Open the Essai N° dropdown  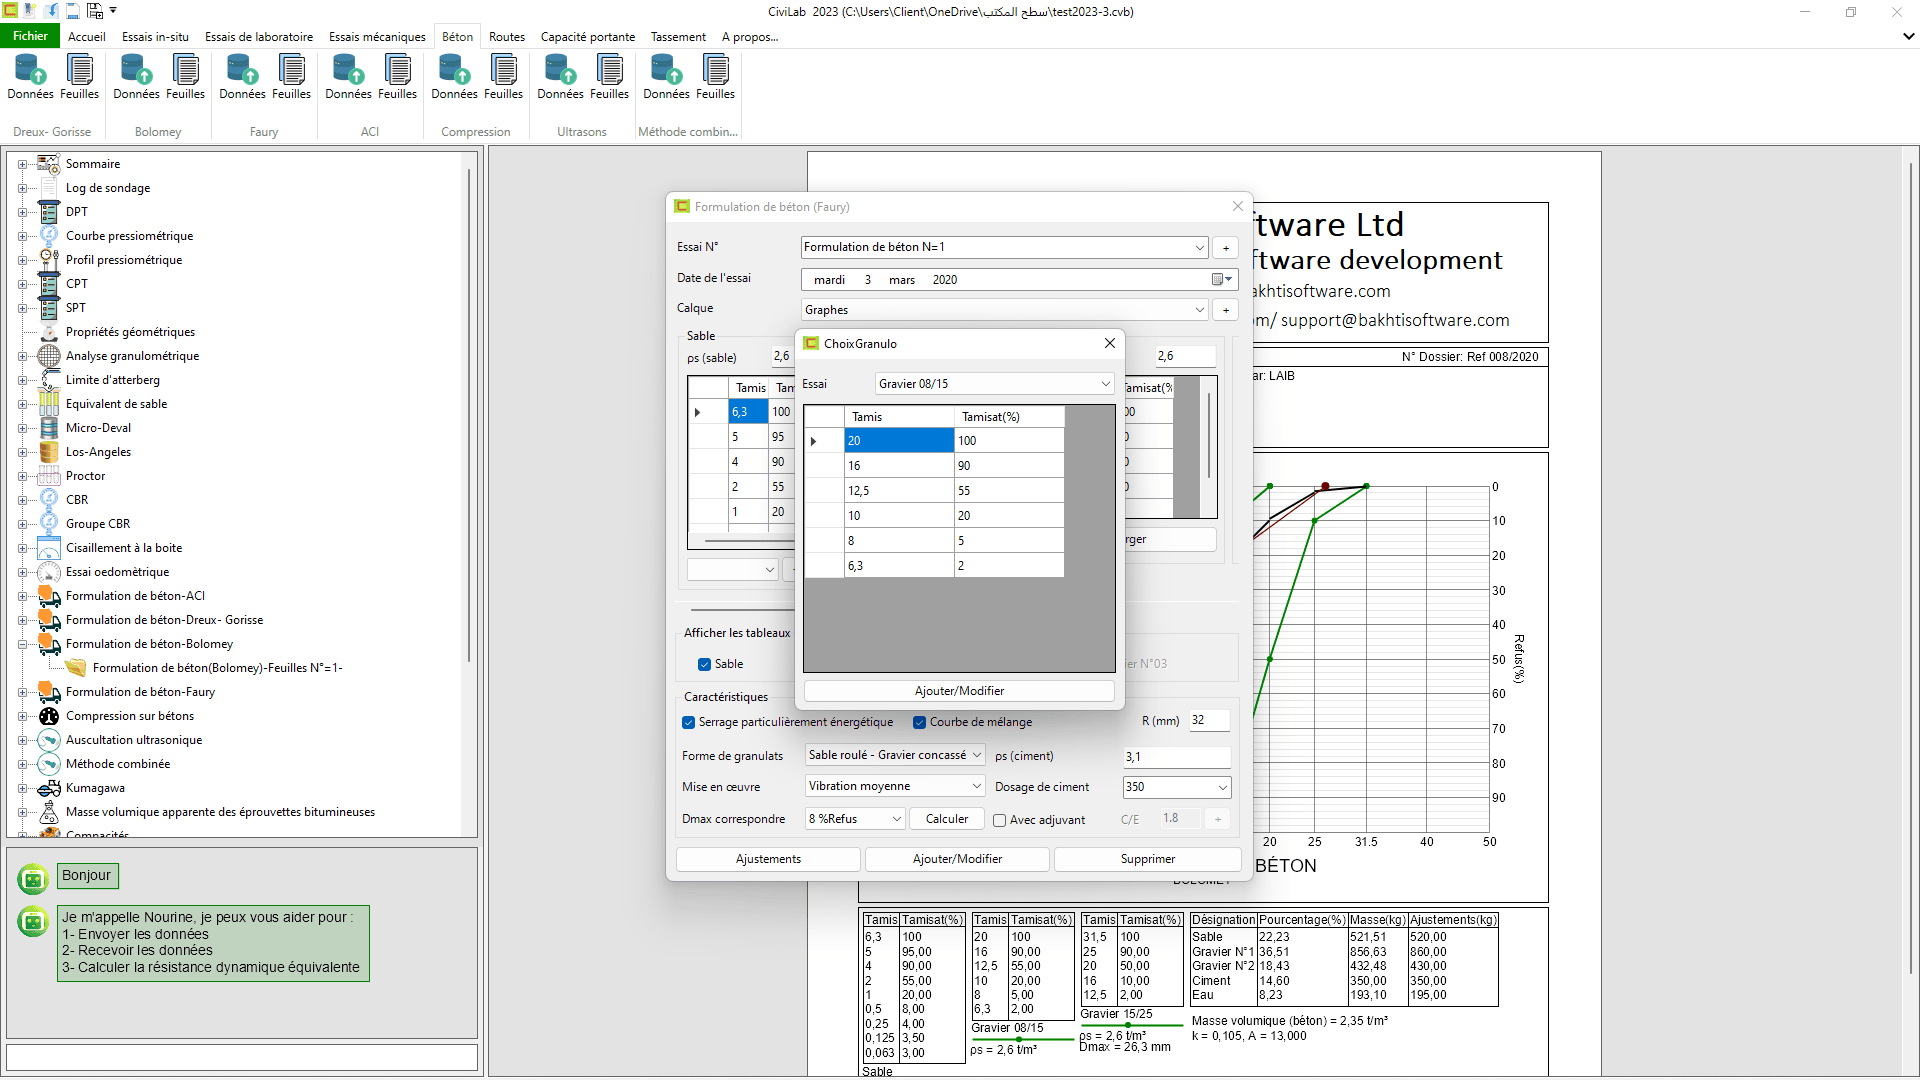pos(1199,247)
